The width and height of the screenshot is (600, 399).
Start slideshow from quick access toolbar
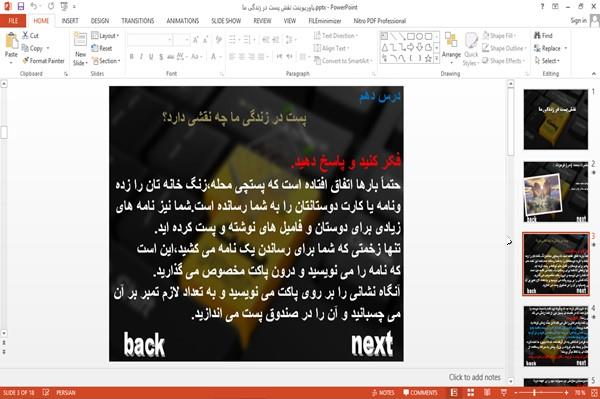tap(64, 7)
